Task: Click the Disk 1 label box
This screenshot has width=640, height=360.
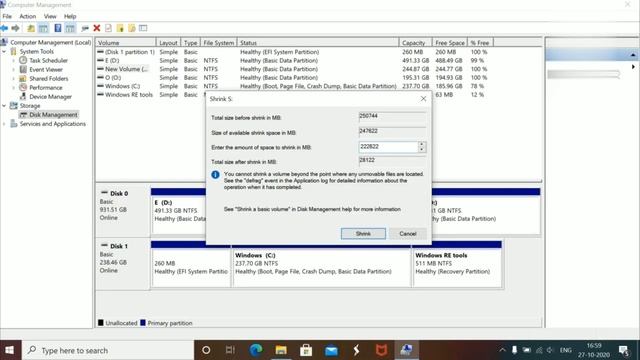Action: pos(123,263)
